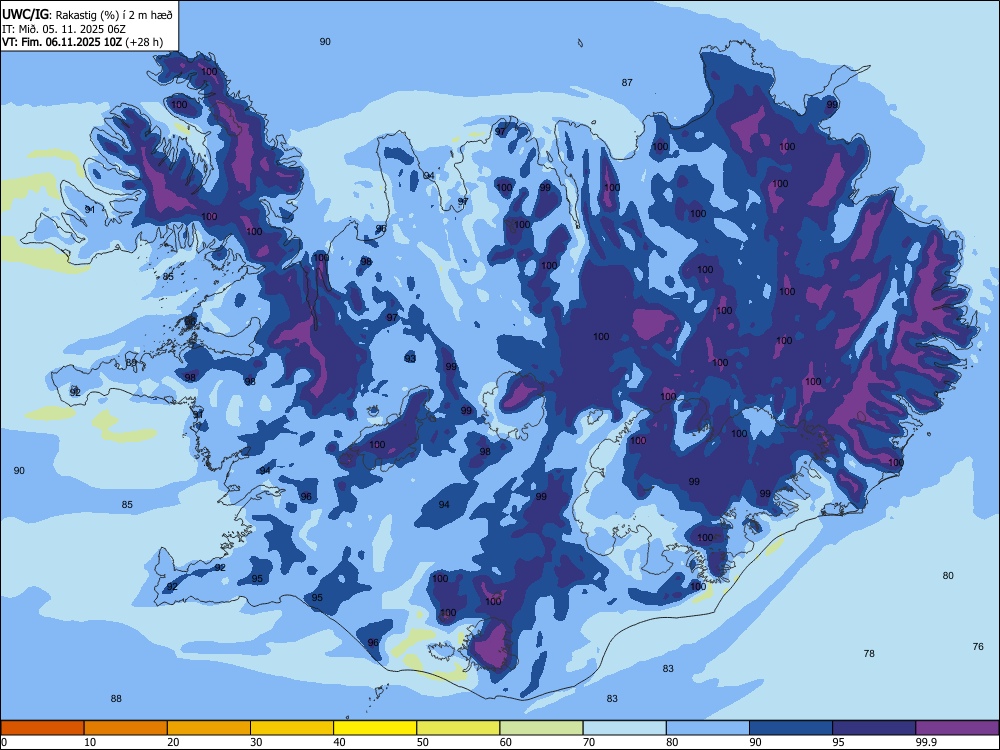
Task: Choose the orange 10–20 legend swatch
Action: [x=126, y=728]
